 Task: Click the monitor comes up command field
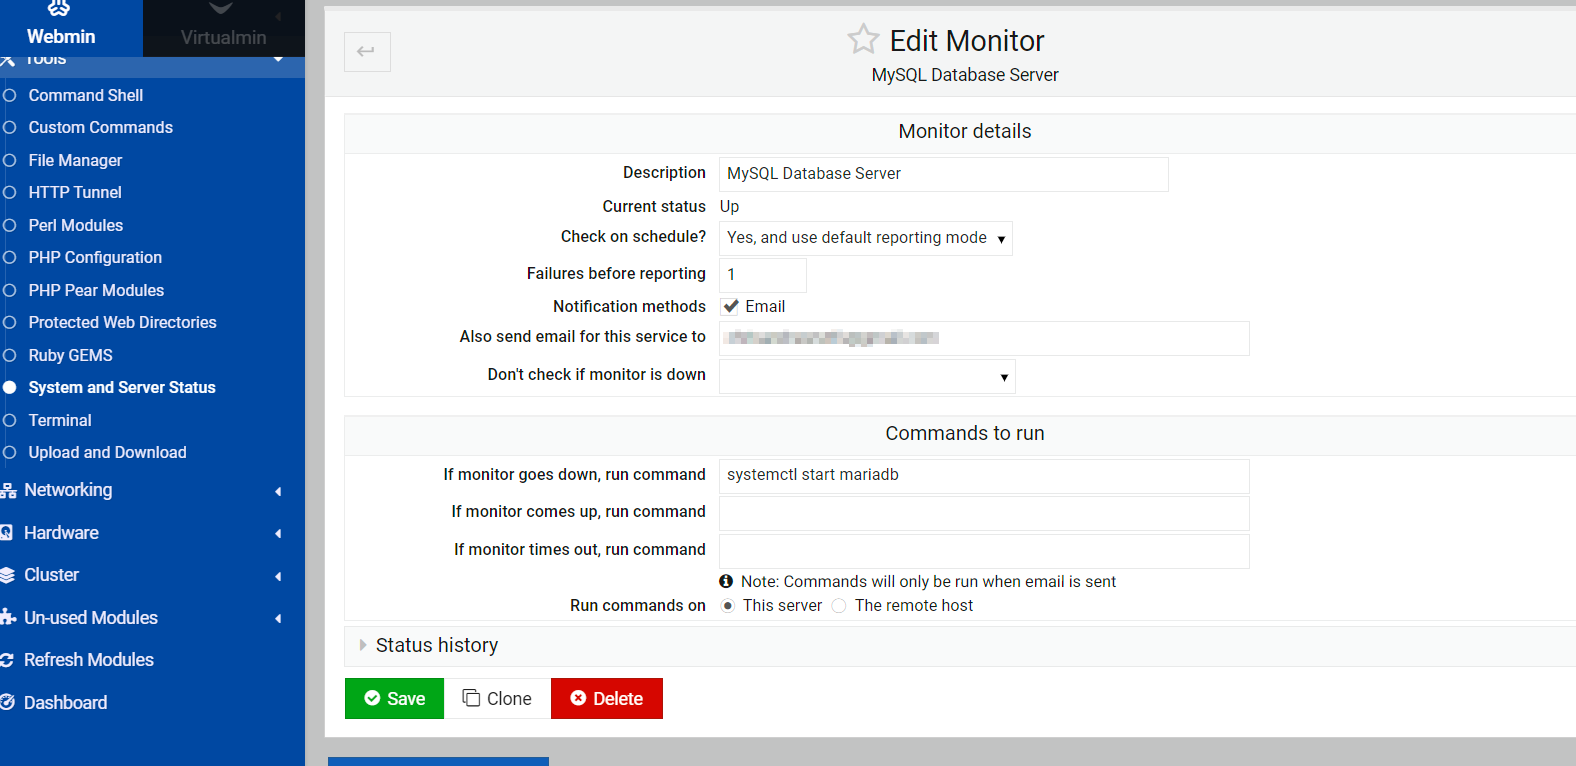(984, 513)
